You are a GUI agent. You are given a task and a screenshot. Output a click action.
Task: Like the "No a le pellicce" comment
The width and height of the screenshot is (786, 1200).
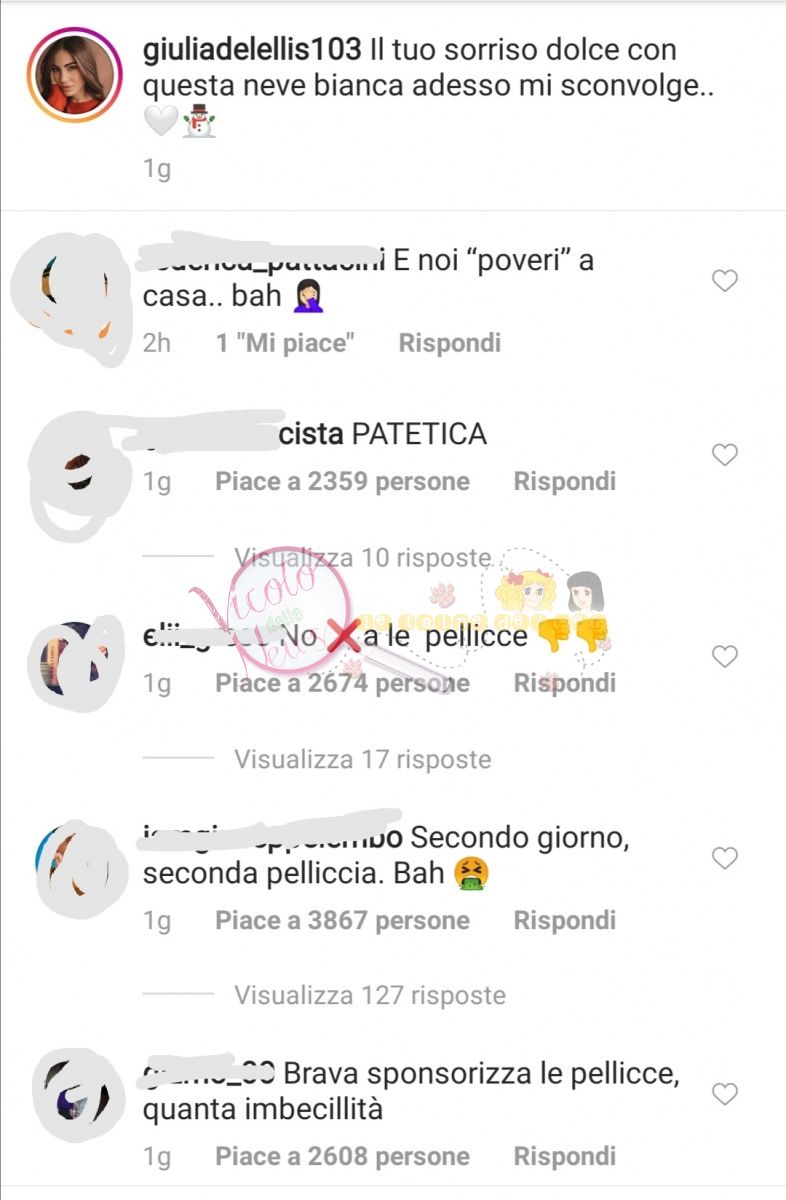click(x=724, y=657)
